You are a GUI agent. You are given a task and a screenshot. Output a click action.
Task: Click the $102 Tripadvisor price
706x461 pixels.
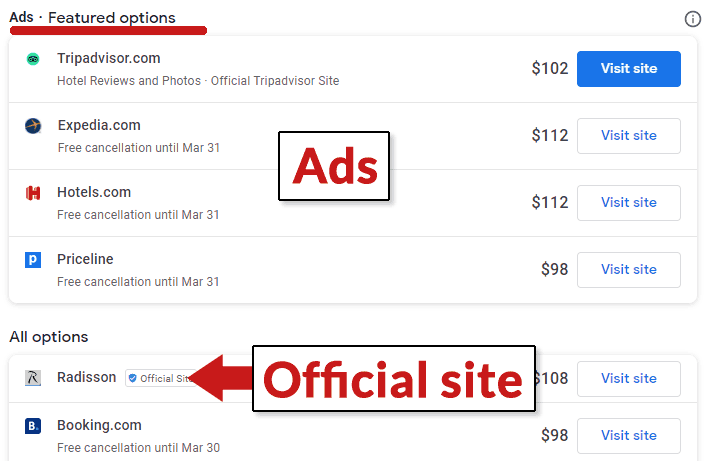(549, 69)
